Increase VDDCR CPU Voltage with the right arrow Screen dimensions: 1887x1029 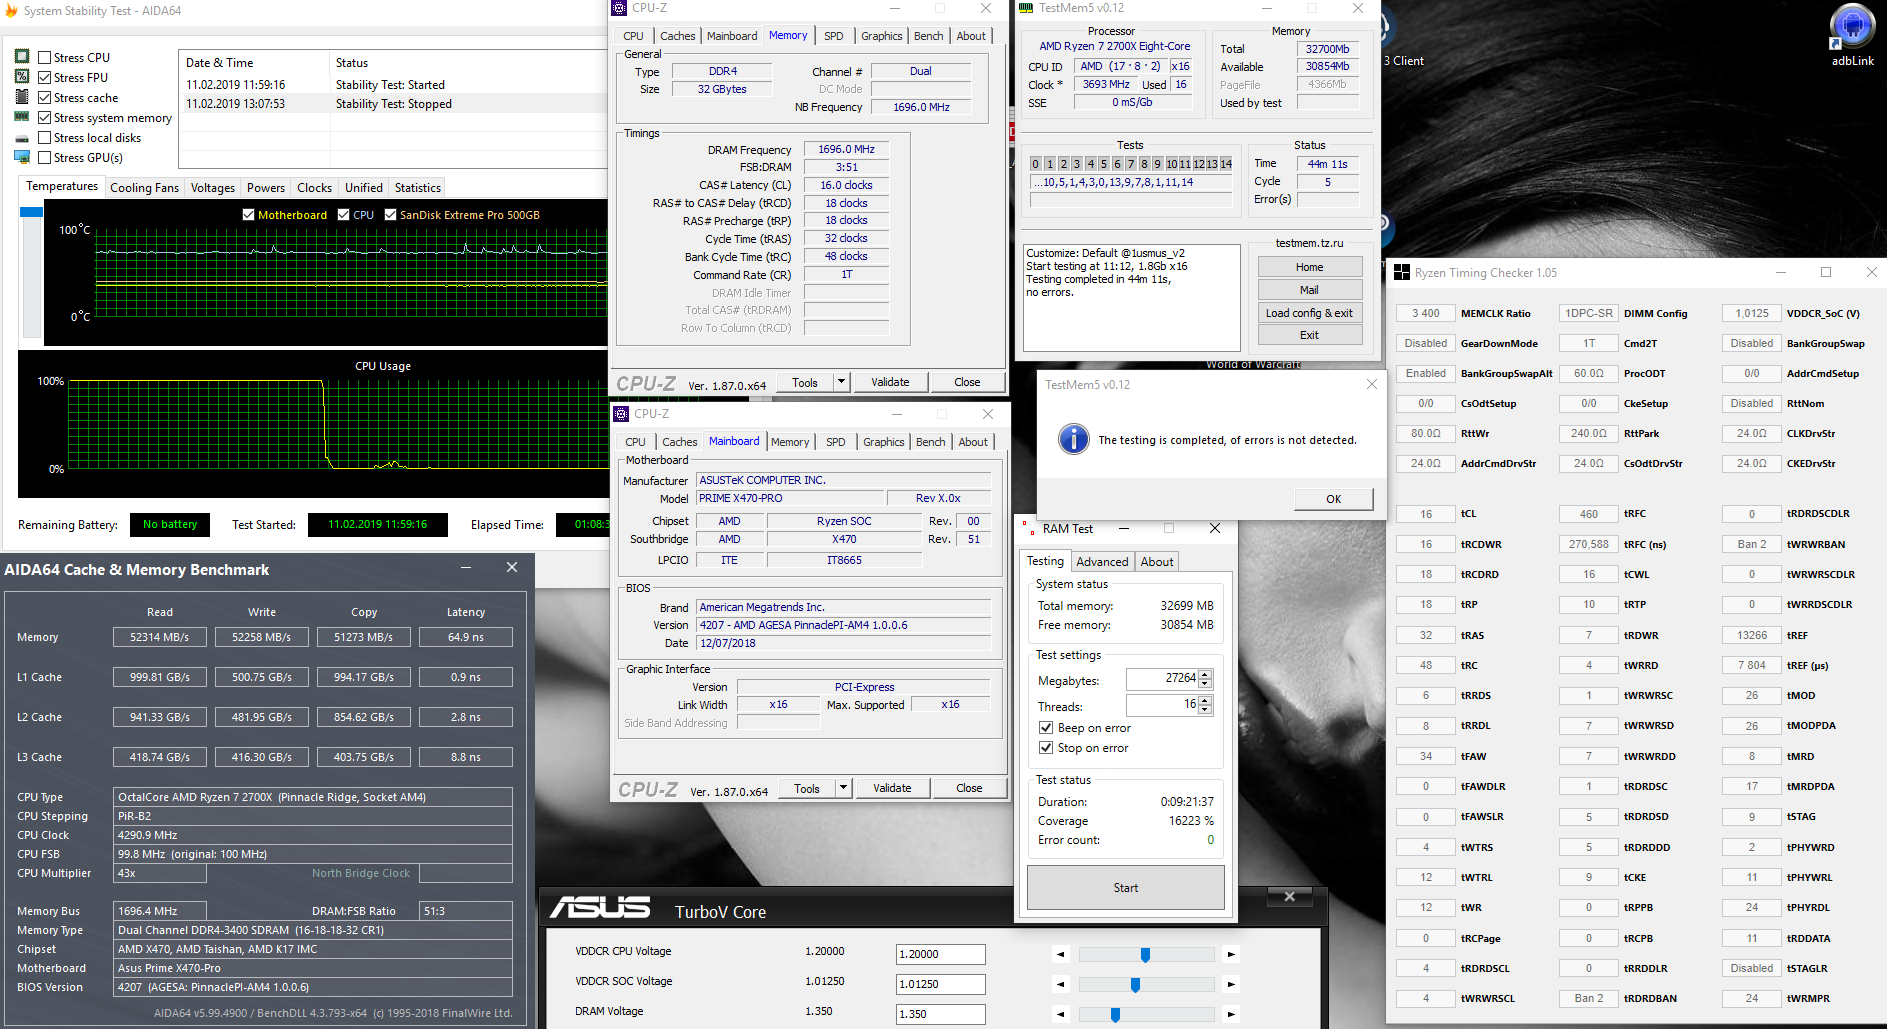[1231, 954]
